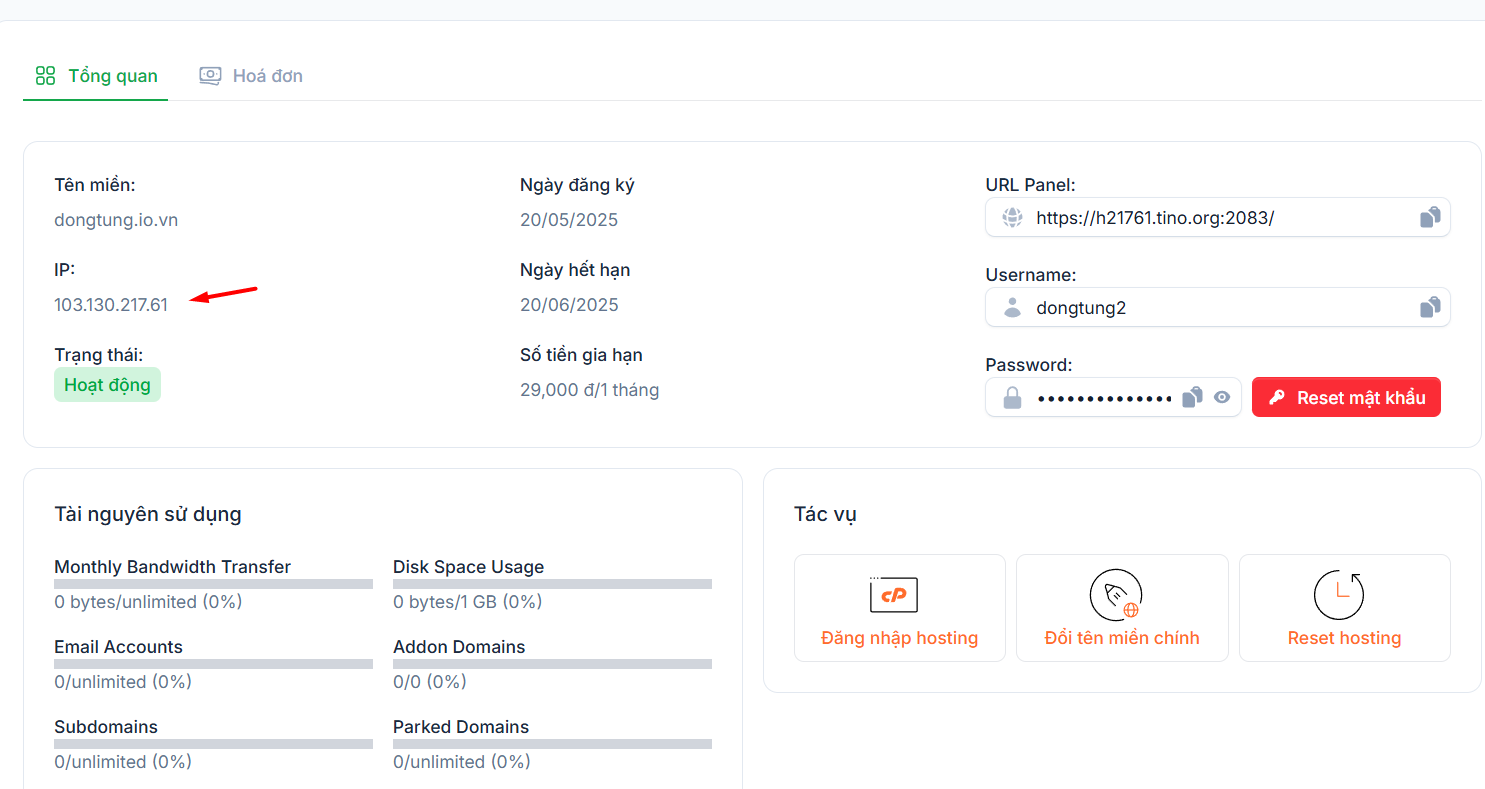Open the Hoá đơn tab
This screenshot has height=789, width=1485.
pyautogui.click(x=251, y=76)
